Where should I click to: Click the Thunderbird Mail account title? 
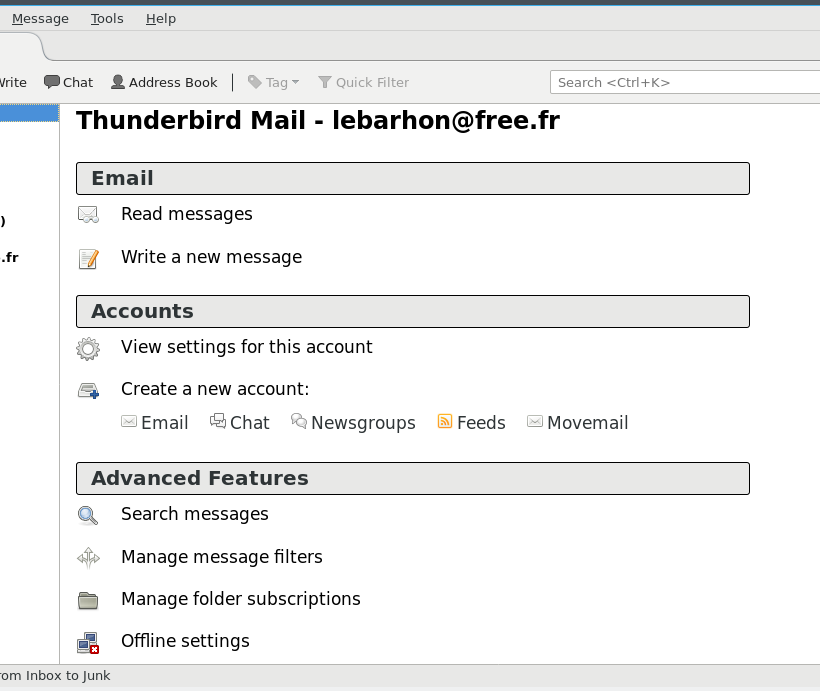click(318, 120)
